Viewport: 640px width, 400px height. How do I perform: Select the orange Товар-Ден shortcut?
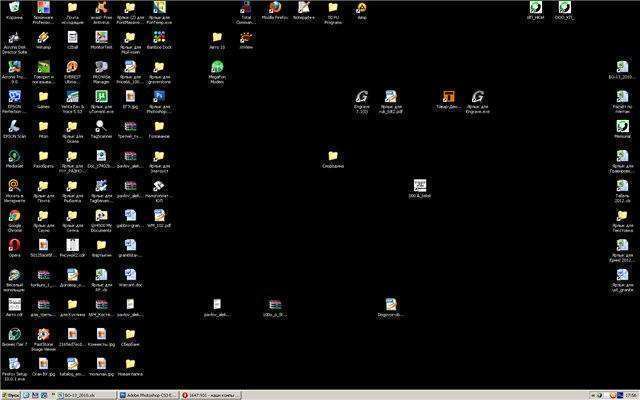[x=449, y=100]
